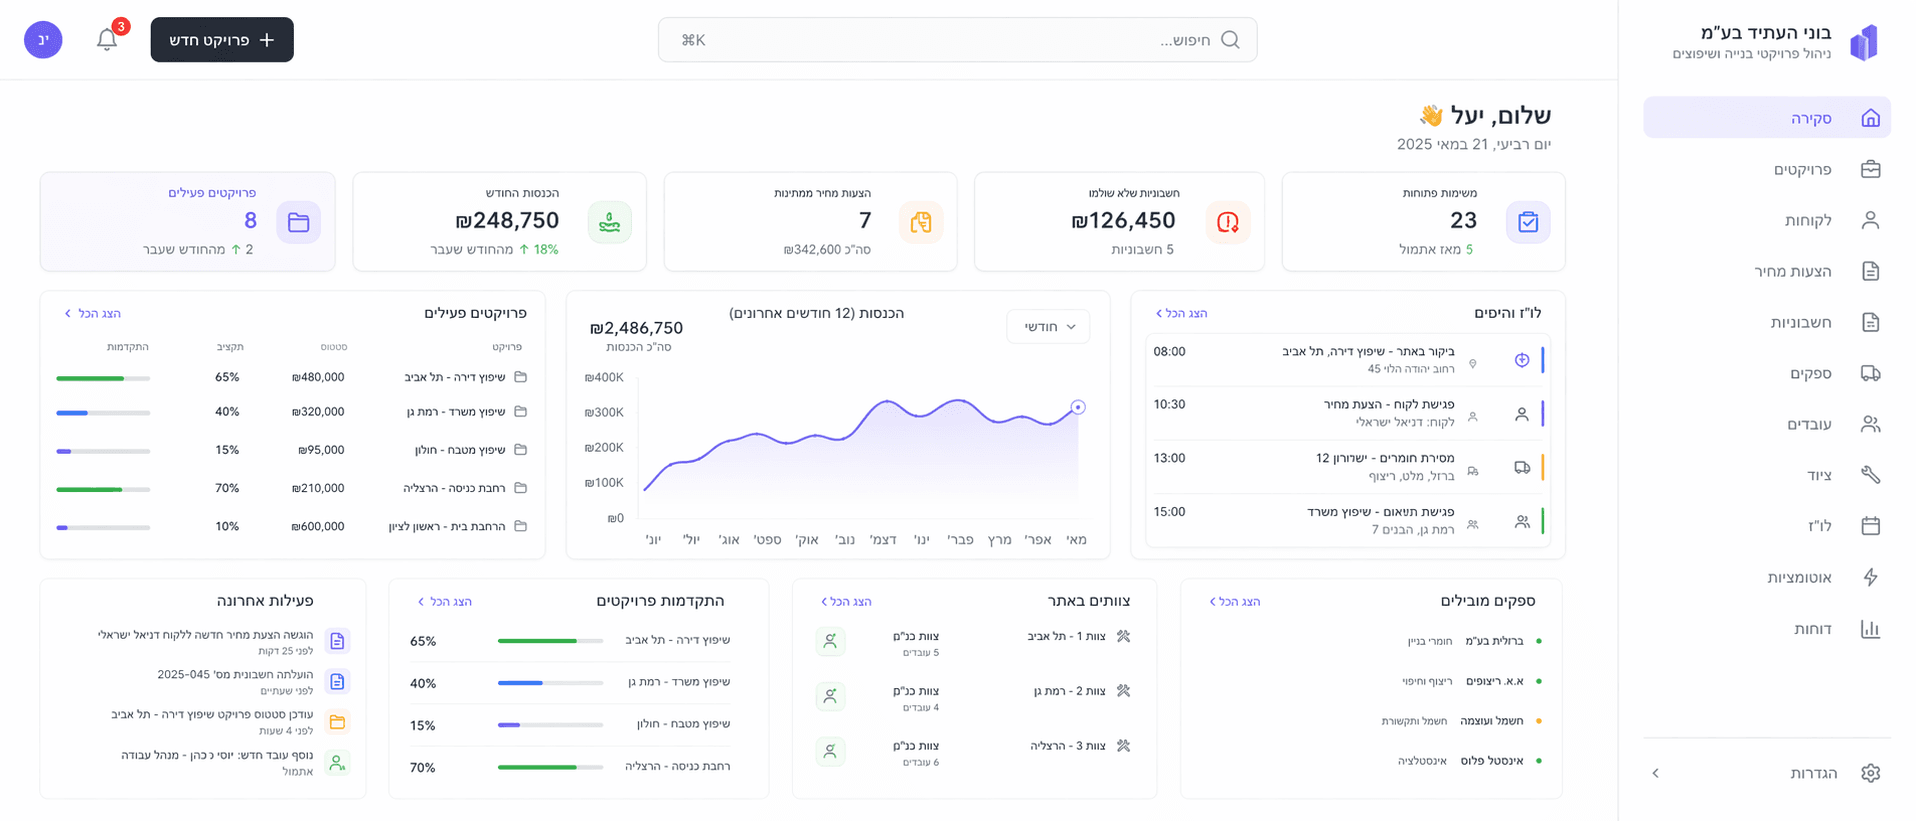Click the folder icon for the project status update

coord(337,722)
